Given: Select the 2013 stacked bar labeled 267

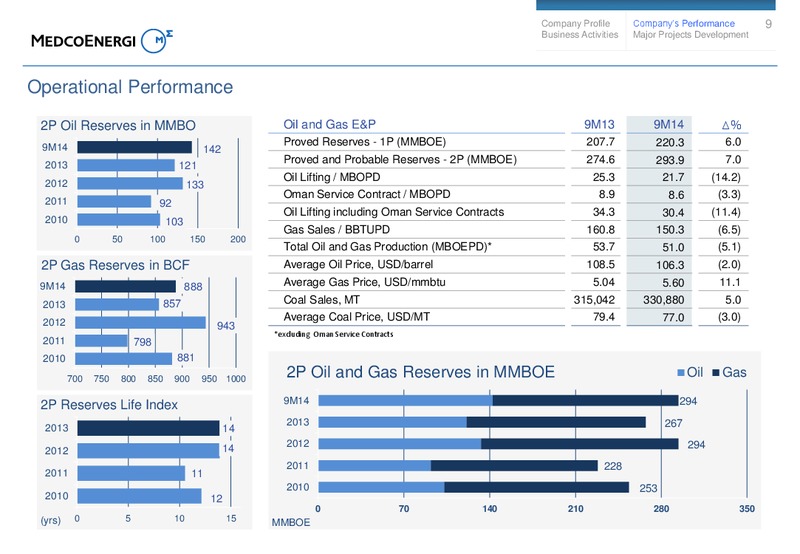Looking at the screenshot, I should click(482, 422).
